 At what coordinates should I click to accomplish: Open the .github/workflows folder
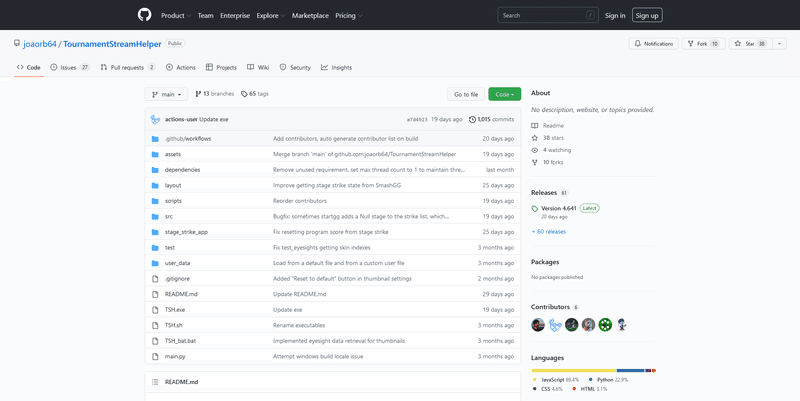coord(188,139)
